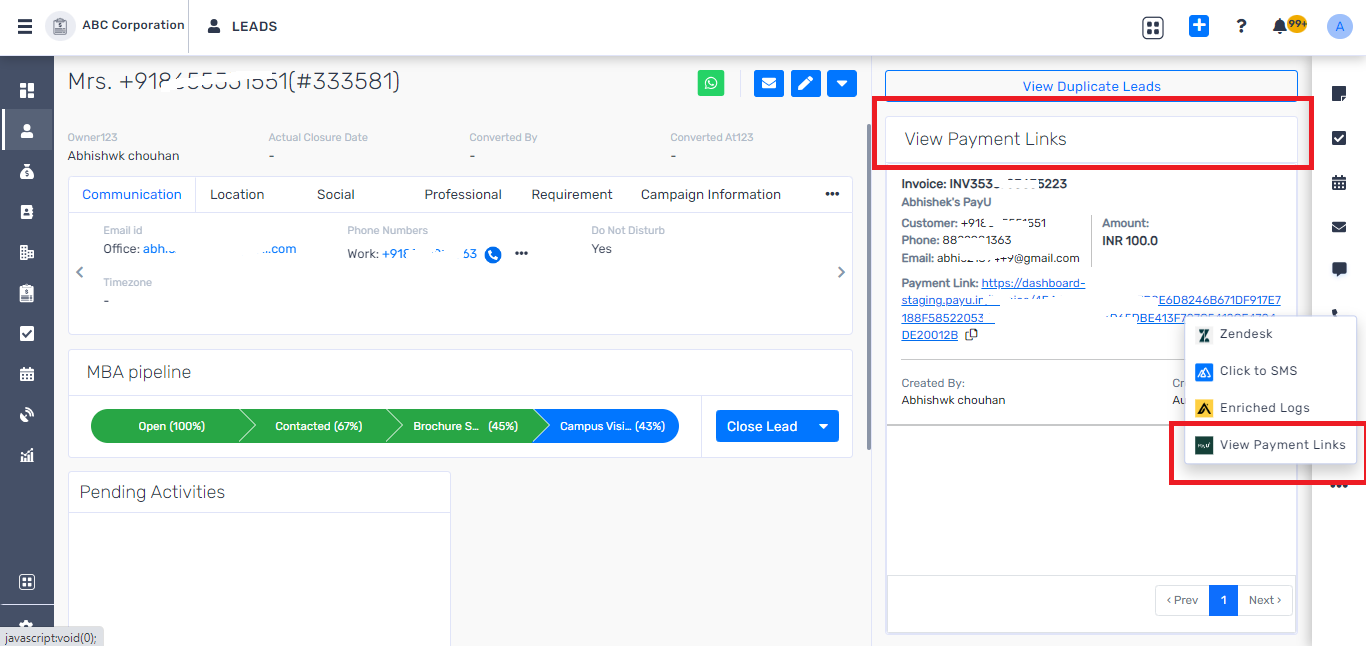Click the Campus Visit pipeline stage
The image size is (1366, 646).
pyautogui.click(x=611, y=426)
